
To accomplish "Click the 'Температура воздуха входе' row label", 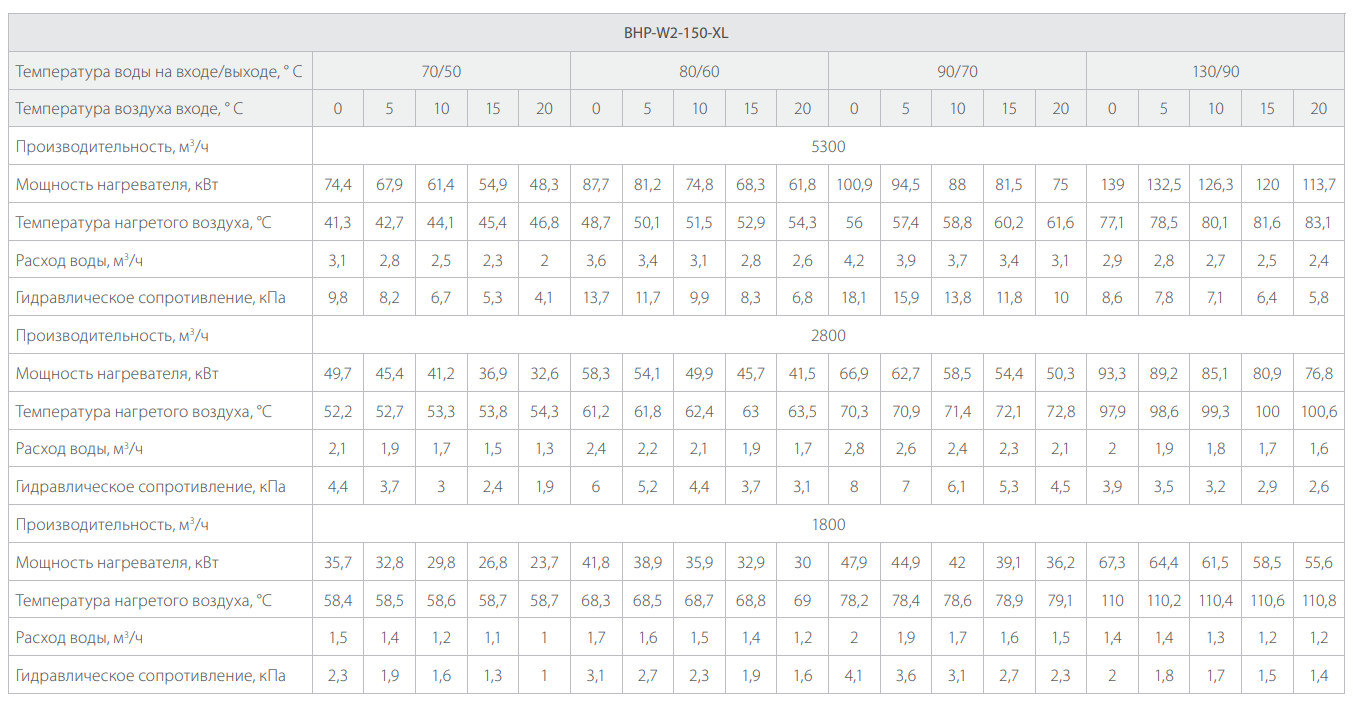I will (129, 109).
